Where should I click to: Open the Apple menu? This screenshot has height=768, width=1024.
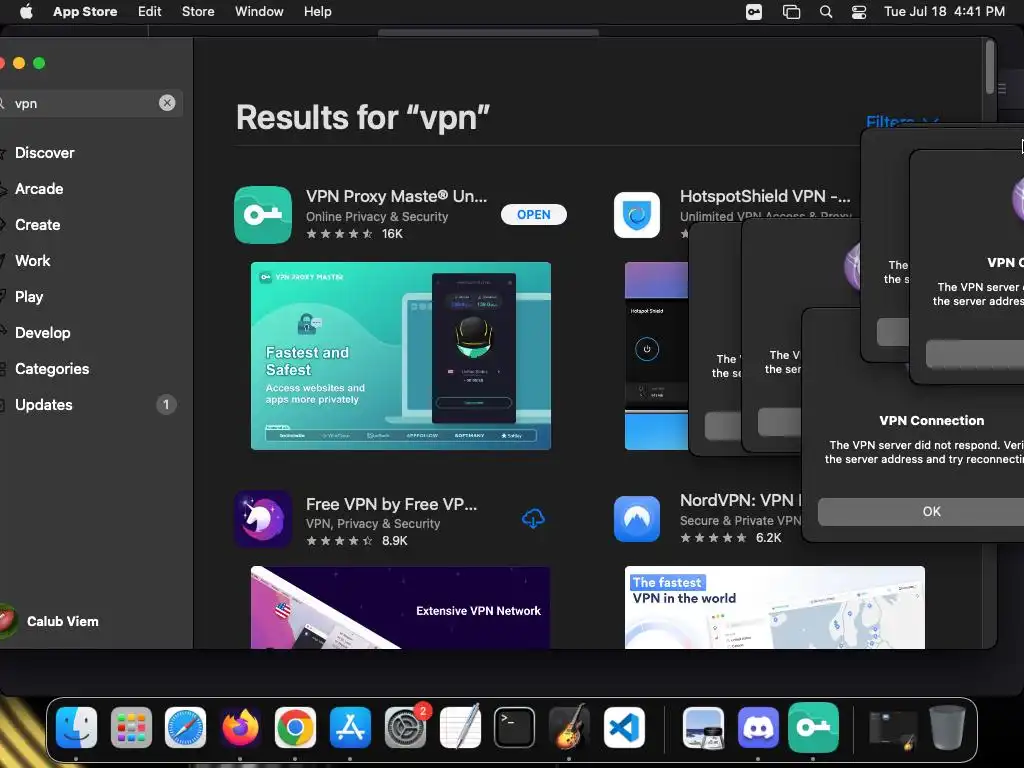pos(26,12)
